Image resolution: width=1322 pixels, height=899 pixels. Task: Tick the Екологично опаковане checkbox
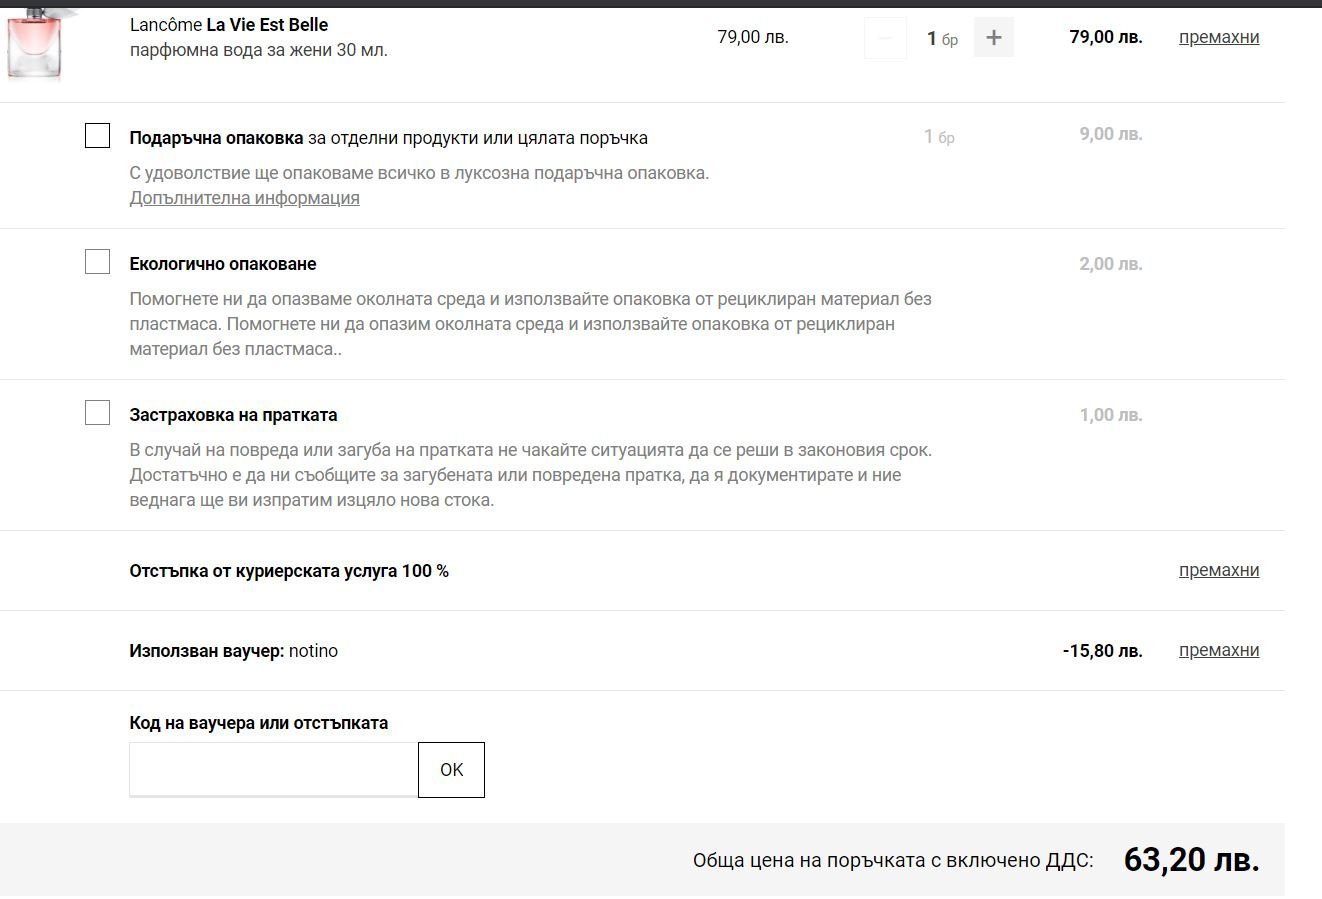click(98, 262)
